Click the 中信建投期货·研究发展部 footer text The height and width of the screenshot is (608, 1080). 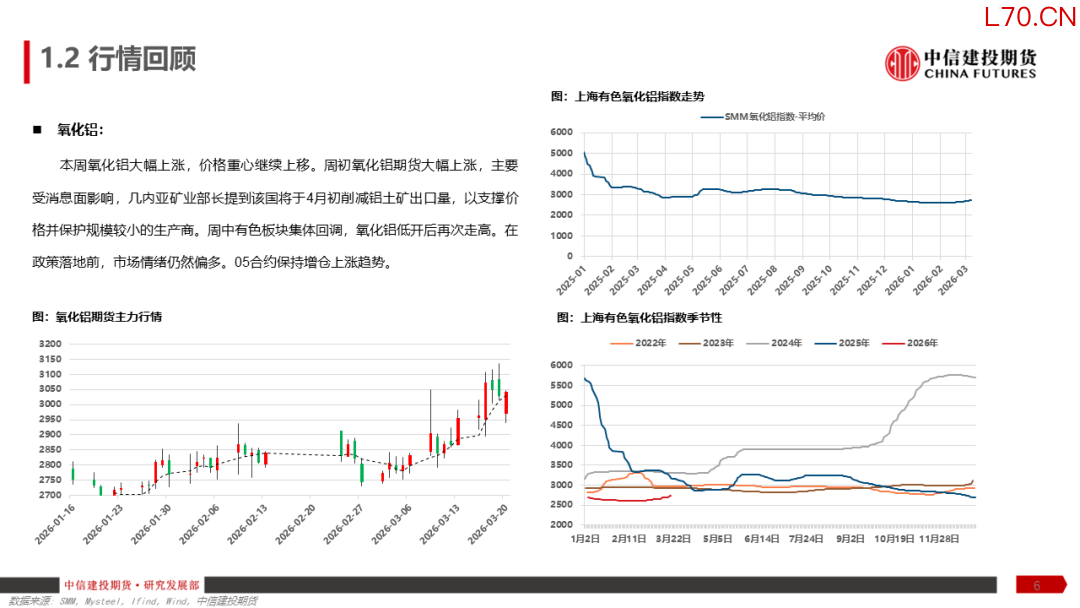[x=131, y=585]
